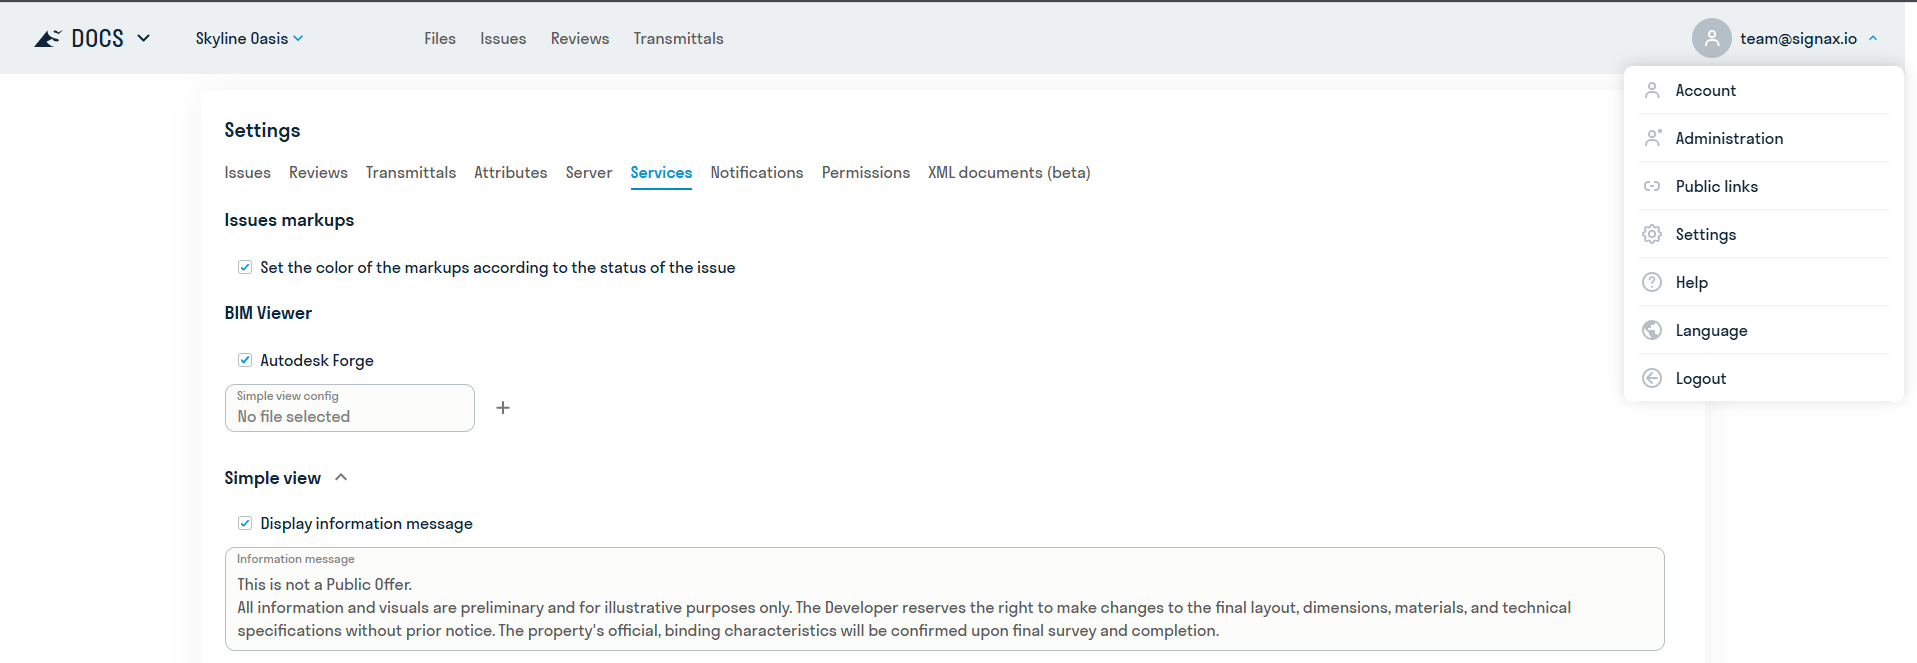This screenshot has height=663, width=1917.
Task: Click the BIM Viewer heading
Action: [x=268, y=313]
